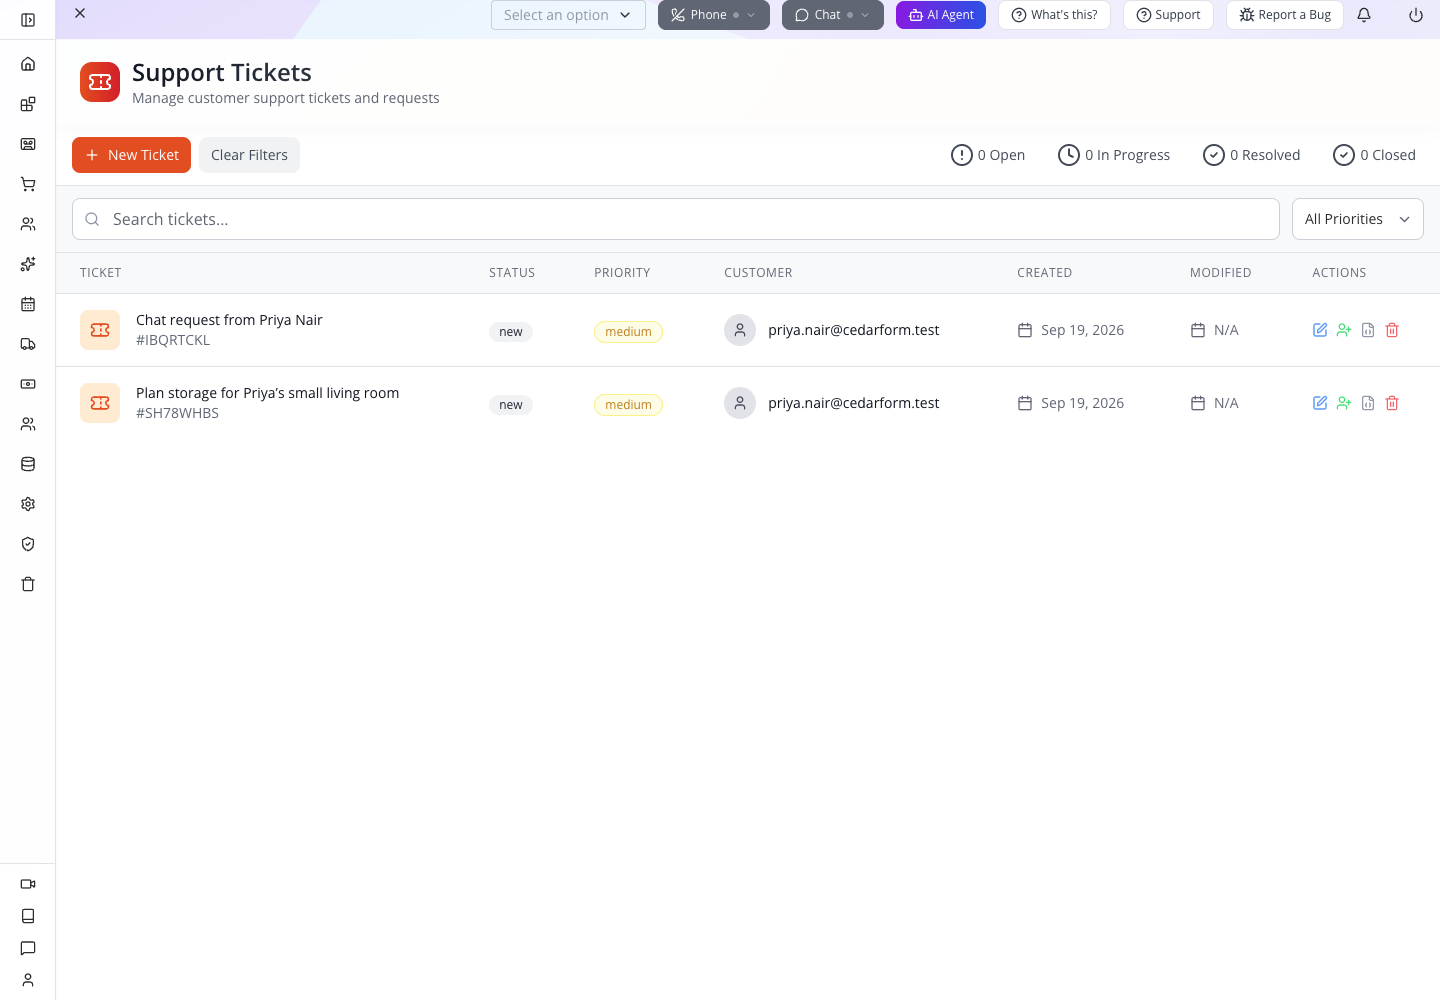Open the AI Agent menu item
This screenshot has width=1440, height=1000.
pyautogui.click(x=941, y=15)
